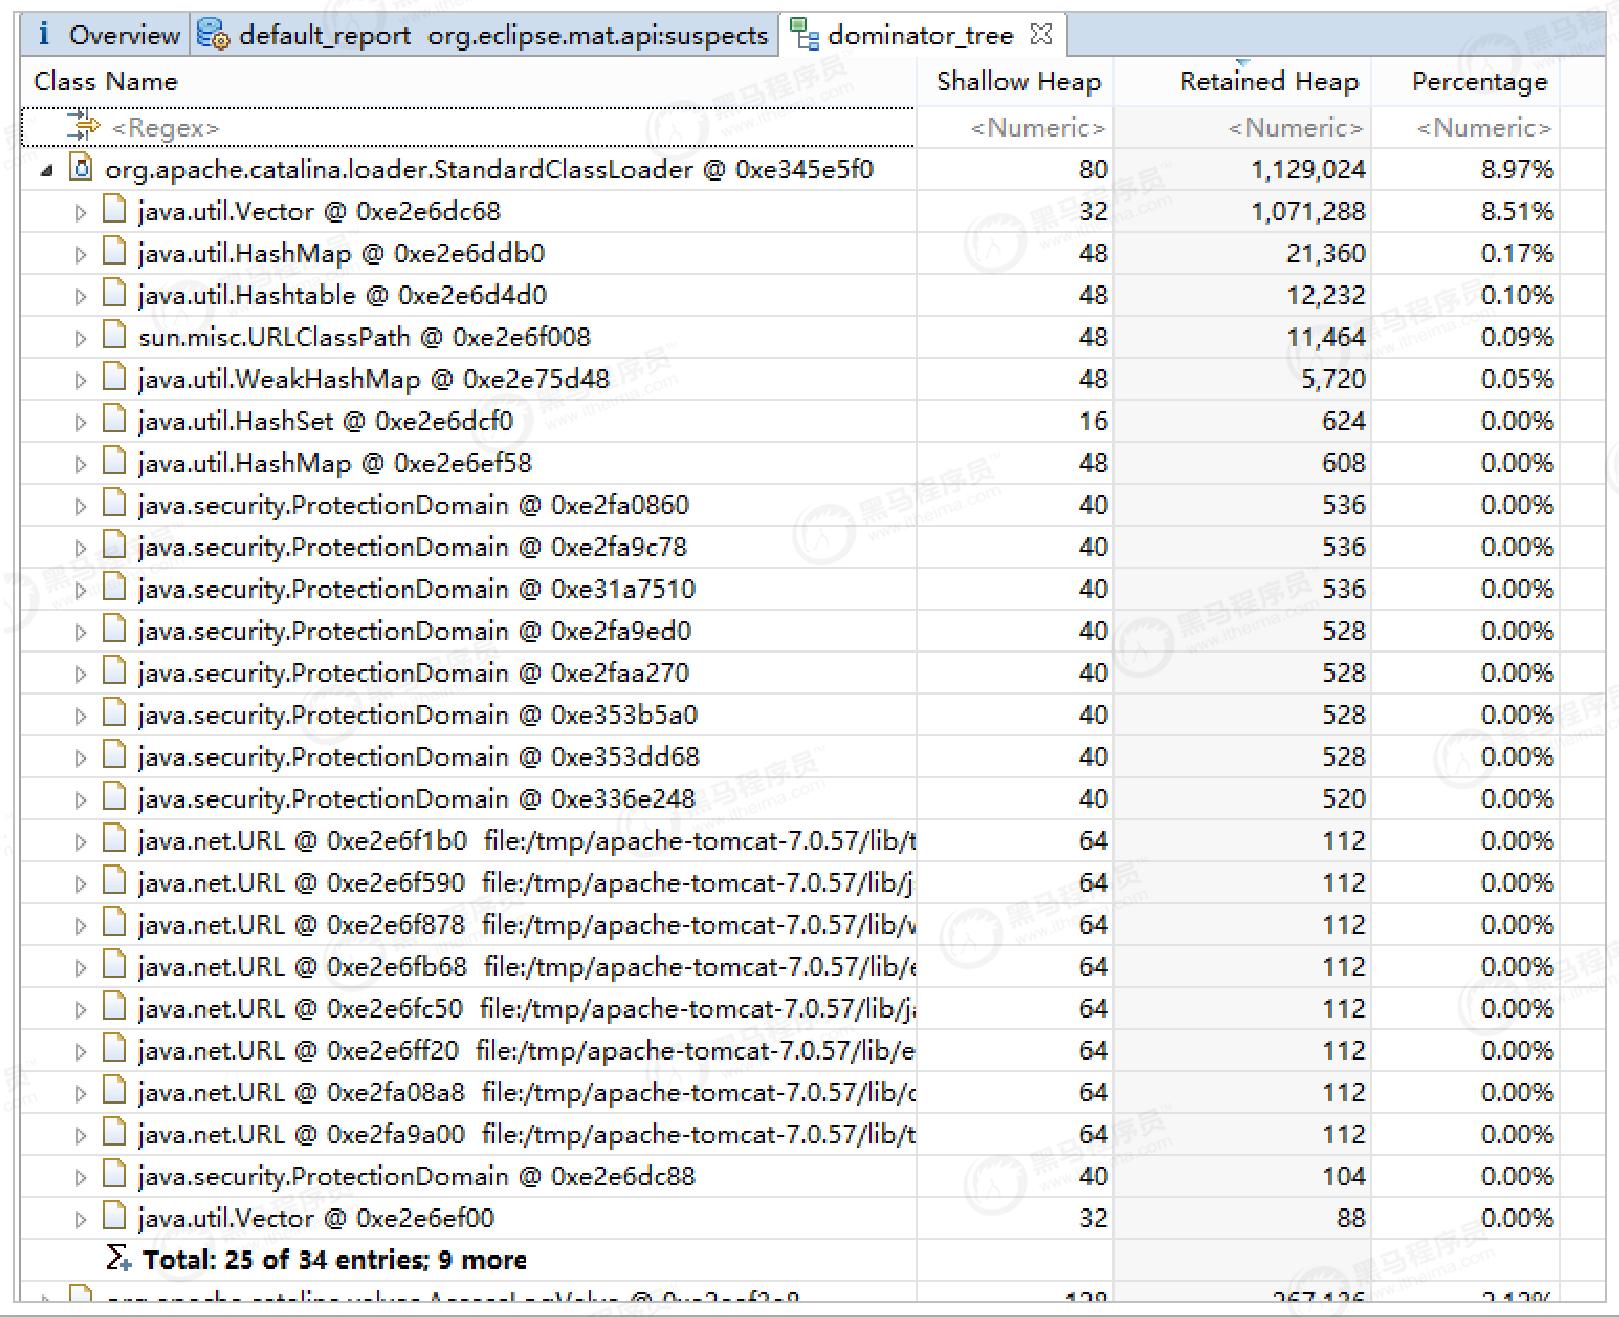
Task: Sort by Retained Heap column header
Action: pyautogui.click(x=1268, y=82)
